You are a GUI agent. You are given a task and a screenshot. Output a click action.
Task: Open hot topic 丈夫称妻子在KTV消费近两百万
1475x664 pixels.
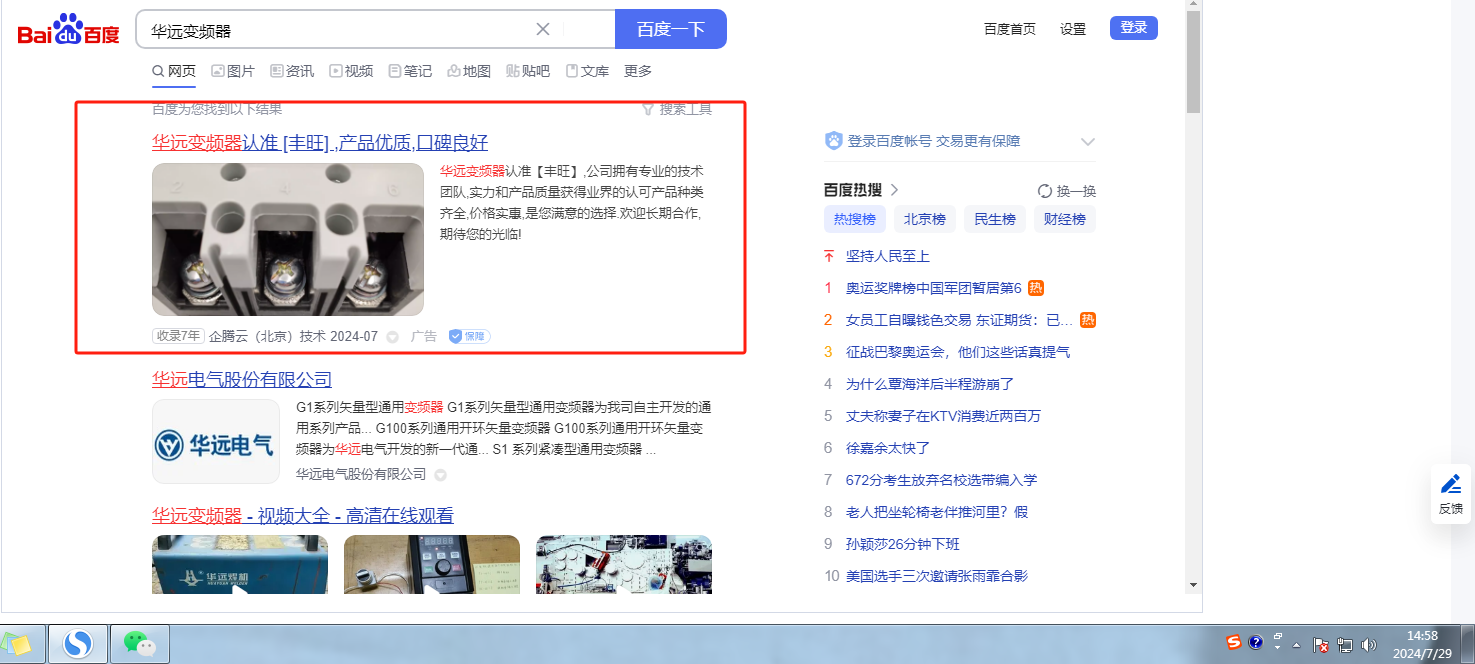click(x=943, y=416)
